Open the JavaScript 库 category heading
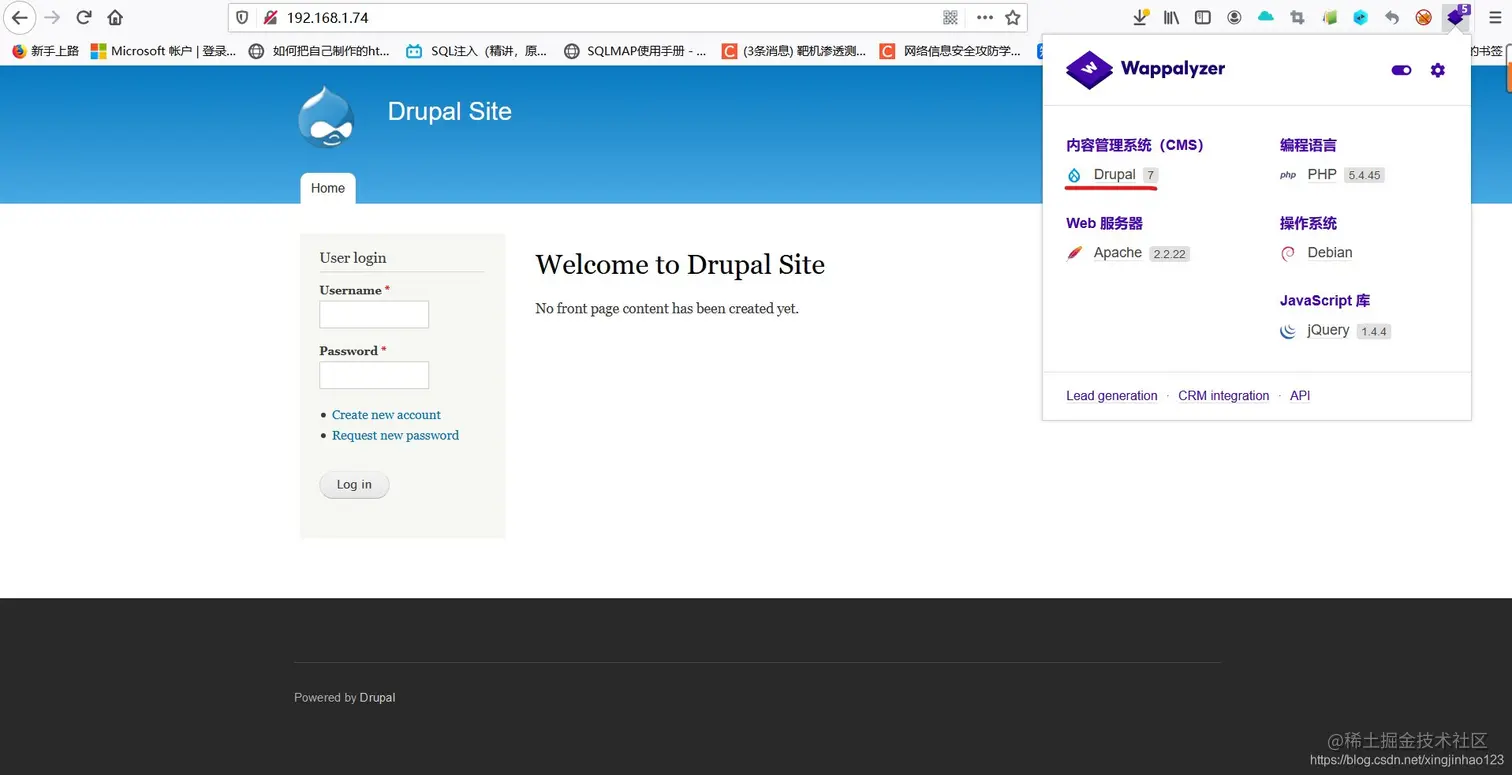Viewport: 1512px width, 775px height. [x=1325, y=300]
